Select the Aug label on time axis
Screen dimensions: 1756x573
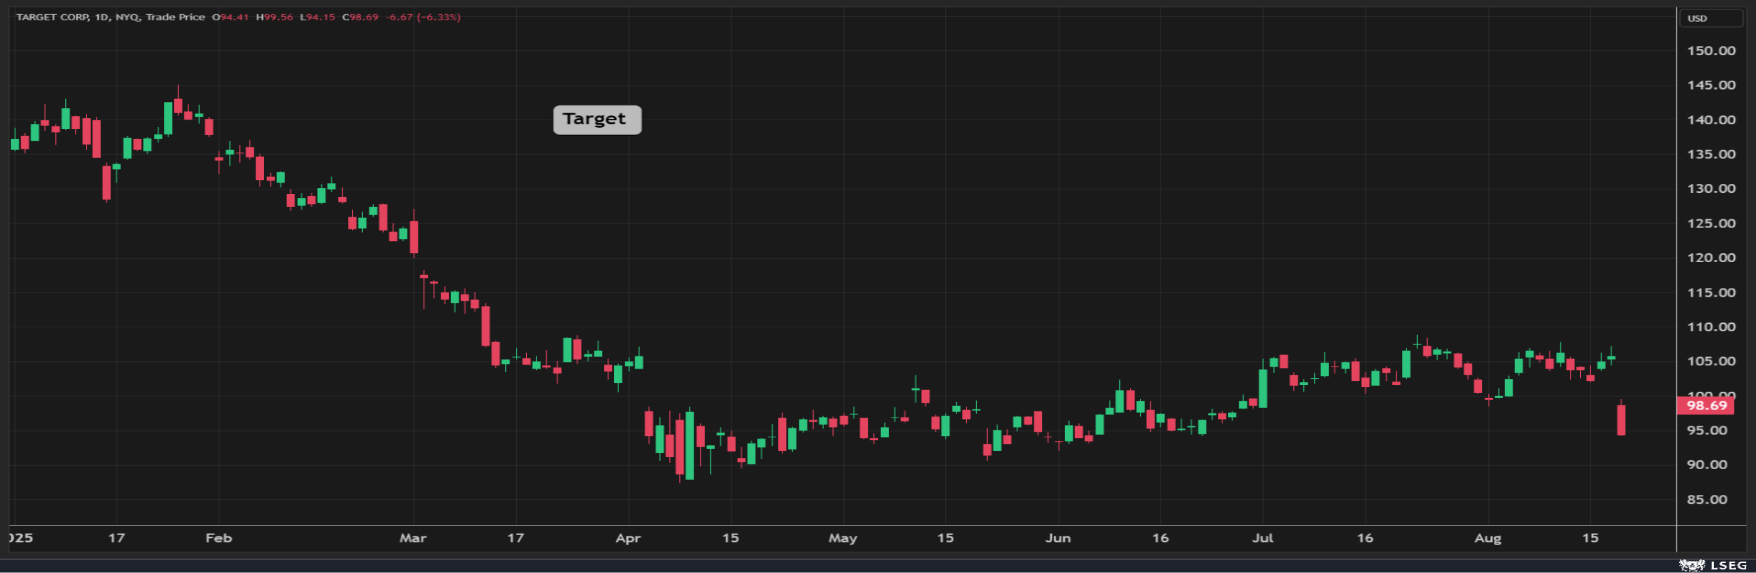(1487, 538)
